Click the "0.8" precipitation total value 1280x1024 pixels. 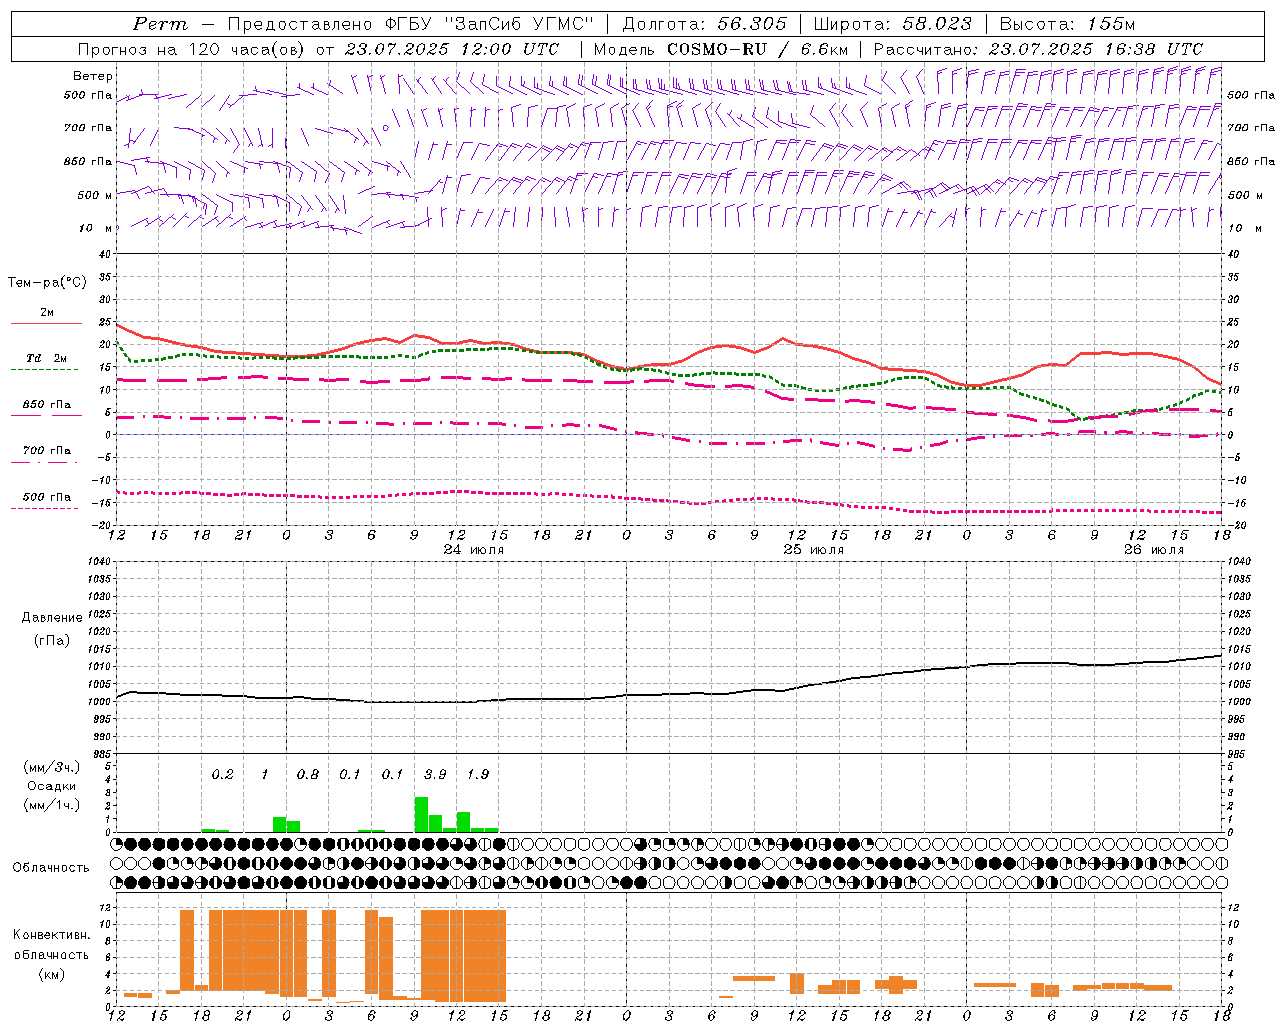tap(308, 774)
